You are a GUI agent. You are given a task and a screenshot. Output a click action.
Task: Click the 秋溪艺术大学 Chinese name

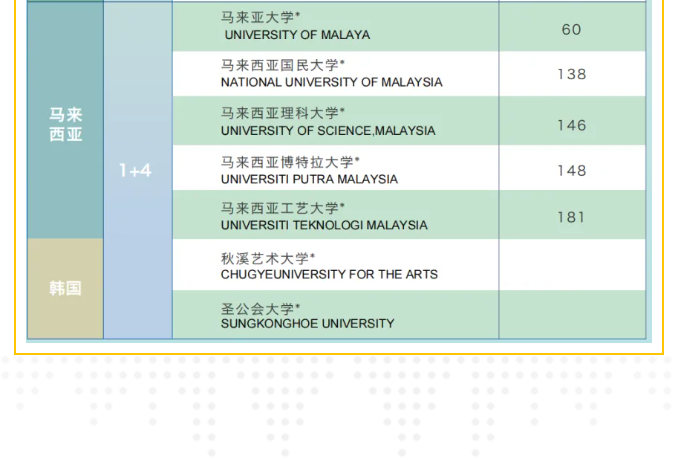[x=268, y=257]
